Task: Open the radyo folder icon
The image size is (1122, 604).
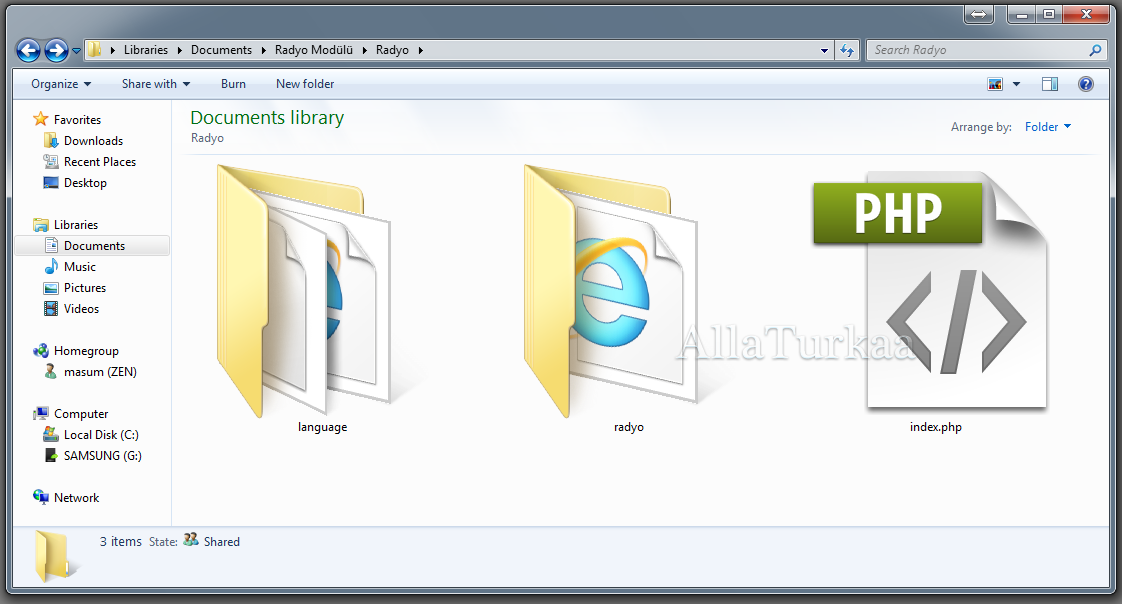Action: point(612,290)
